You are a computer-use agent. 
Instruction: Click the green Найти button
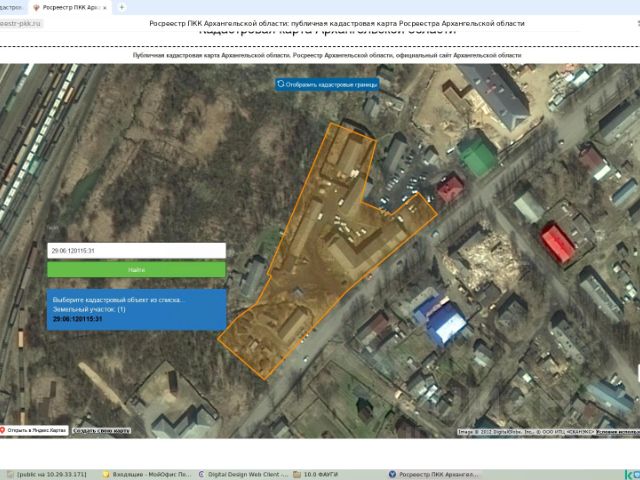(x=136, y=270)
